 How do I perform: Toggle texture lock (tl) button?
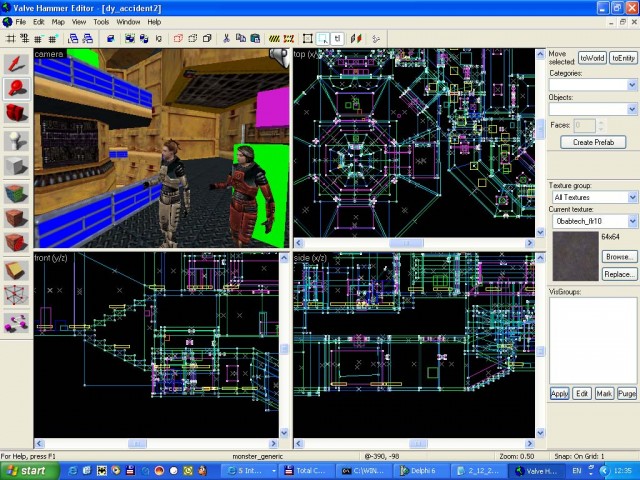pyautogui.click(x=337, y=39)
